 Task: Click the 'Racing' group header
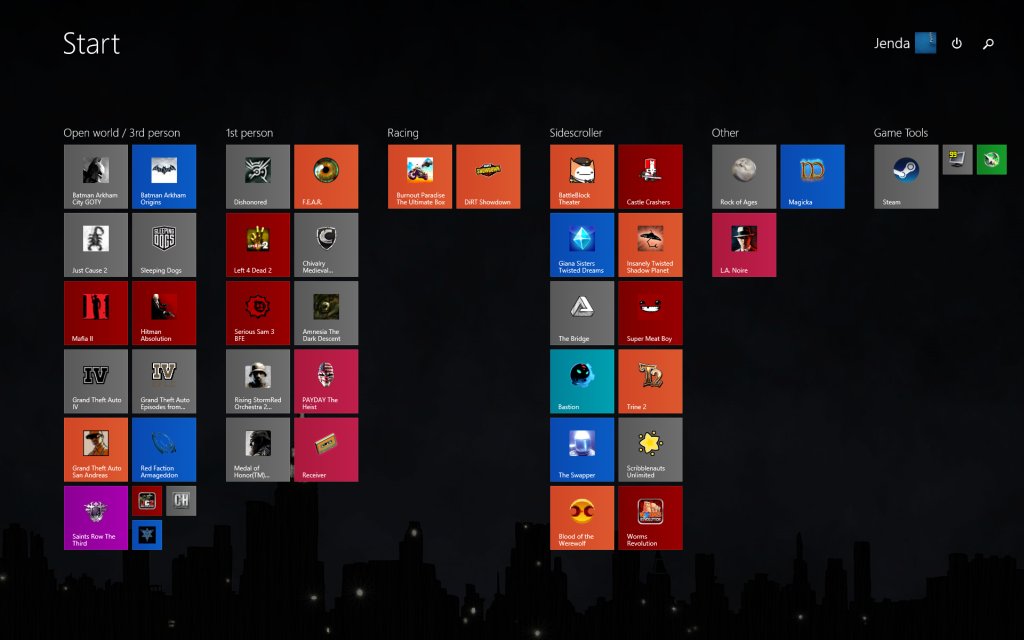(402, 133)
